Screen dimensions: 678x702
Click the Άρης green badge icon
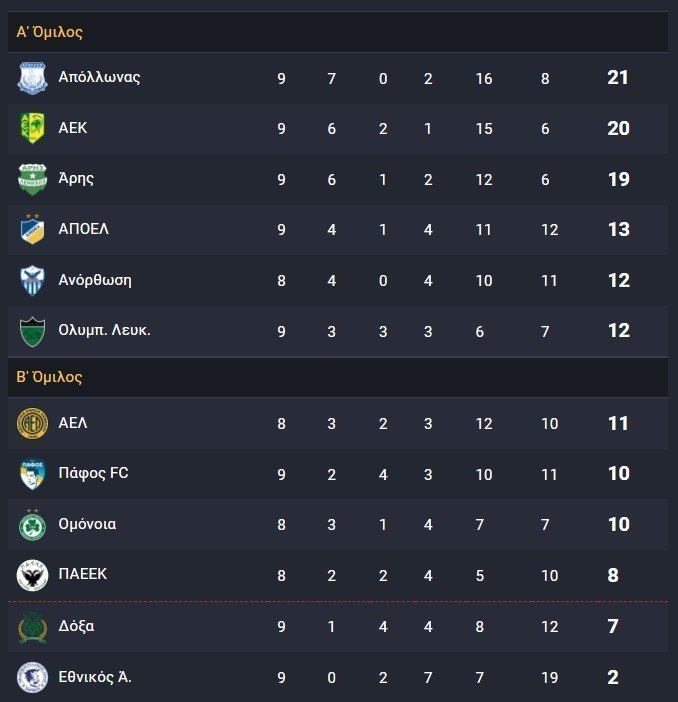tap(32, 179)
